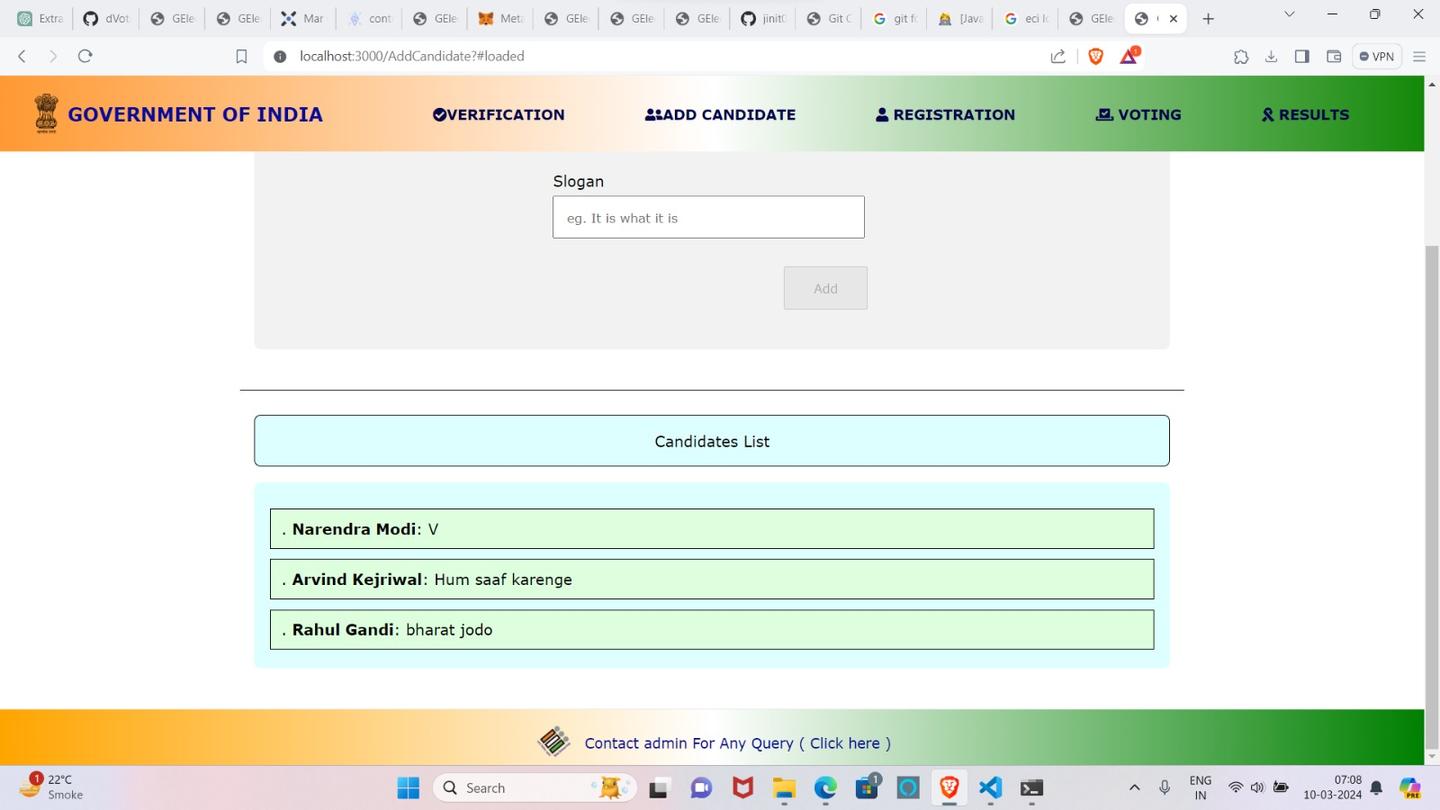1440x810 pixels.
Task: Switch to the git fo Google tab
Action: pyautogui.click(x=894, y=18)
